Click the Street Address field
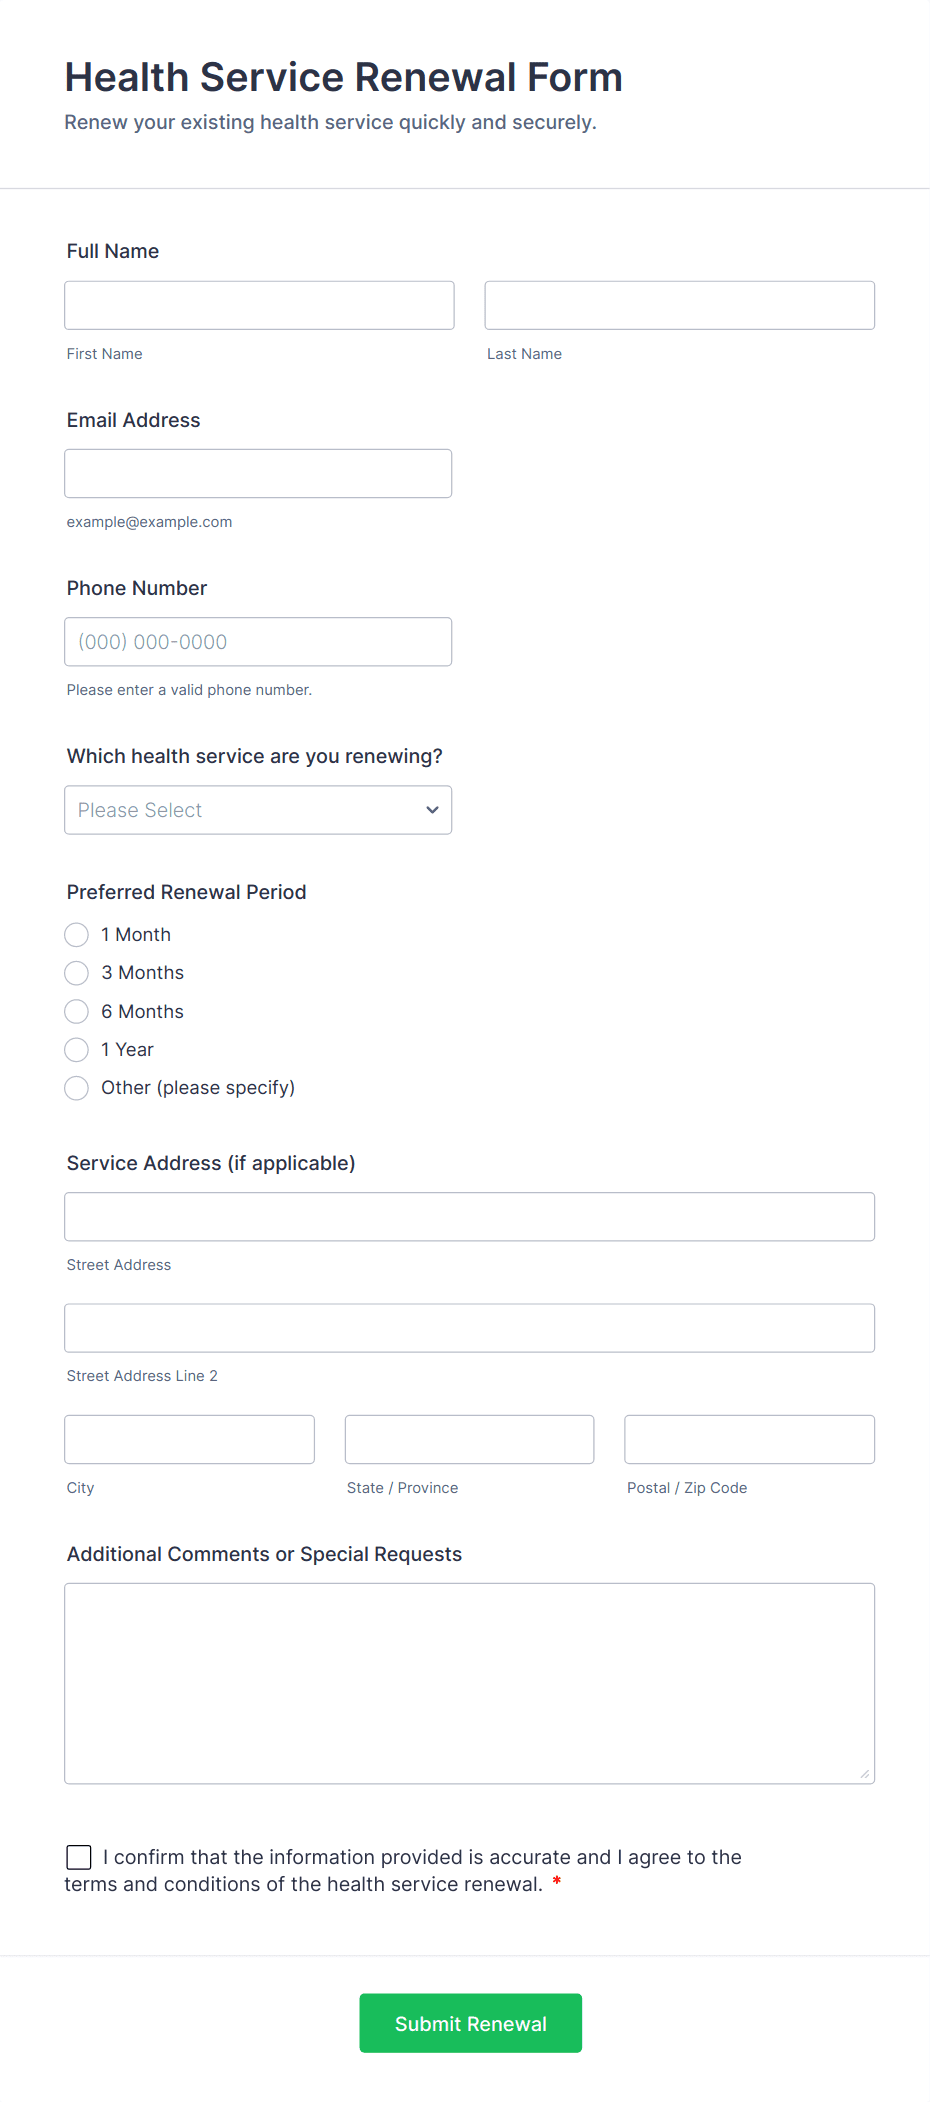This screenshot has height=2102, width=930. (469, 1217)
